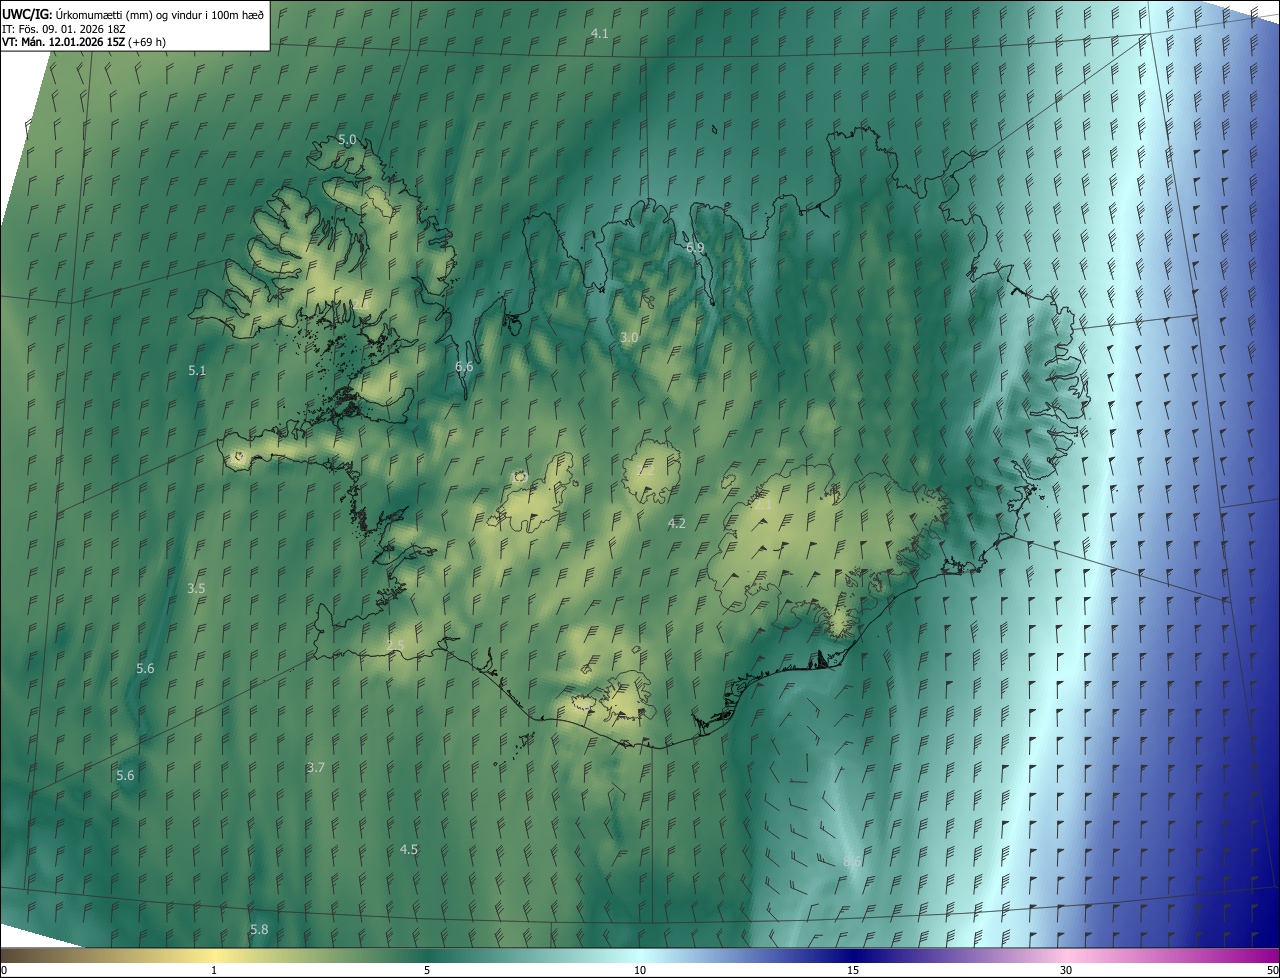Click the 5.8 value label

259,929
